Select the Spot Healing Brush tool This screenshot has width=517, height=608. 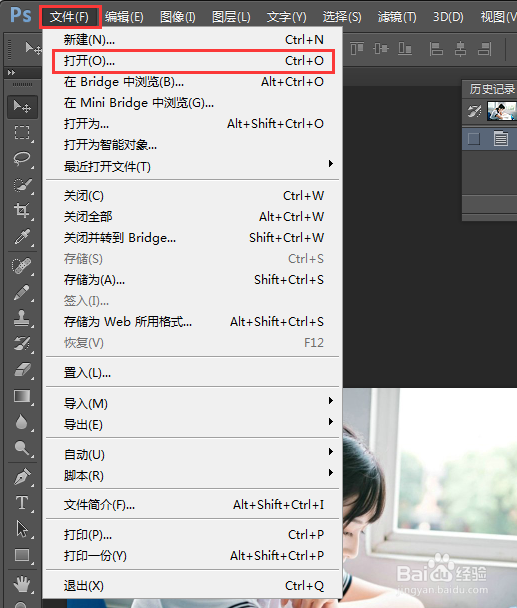click(x=22, y=266)
